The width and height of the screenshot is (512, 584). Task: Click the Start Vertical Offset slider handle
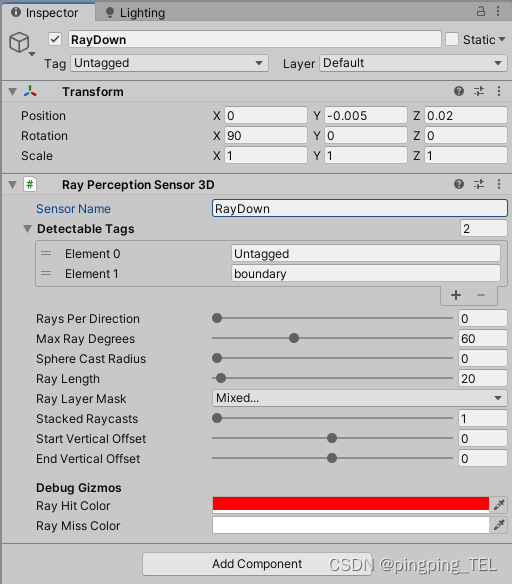click(332, 438)
